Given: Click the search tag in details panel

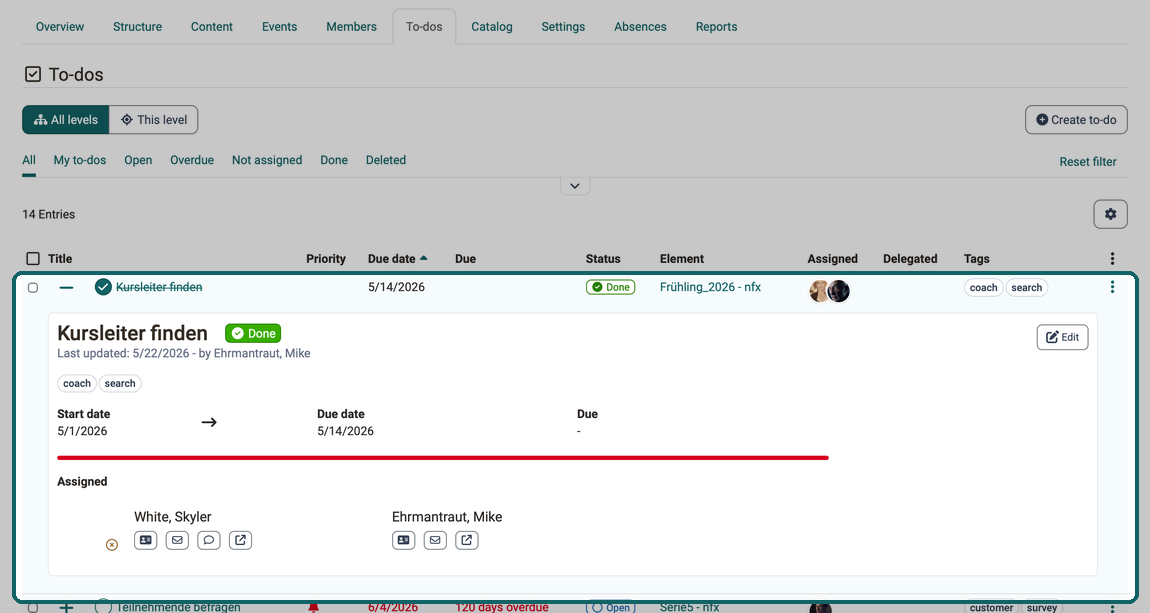Looking at the screenshot, I should tap(120, 383).
